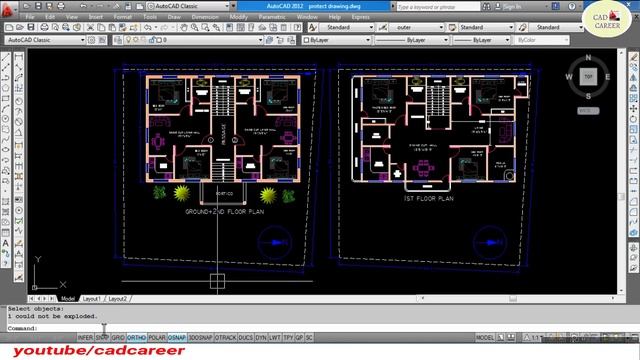Click the Cut (scissors) icon in the standard toolbar
Image resolution: width=640 pixels, height=360 pixels.
pyautogui.click(x=90, y=27)
